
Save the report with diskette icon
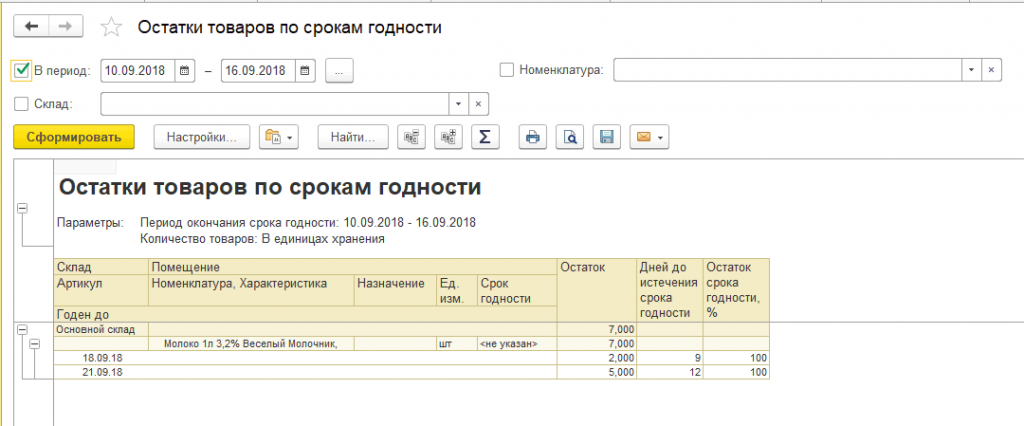tap(607, 137)
